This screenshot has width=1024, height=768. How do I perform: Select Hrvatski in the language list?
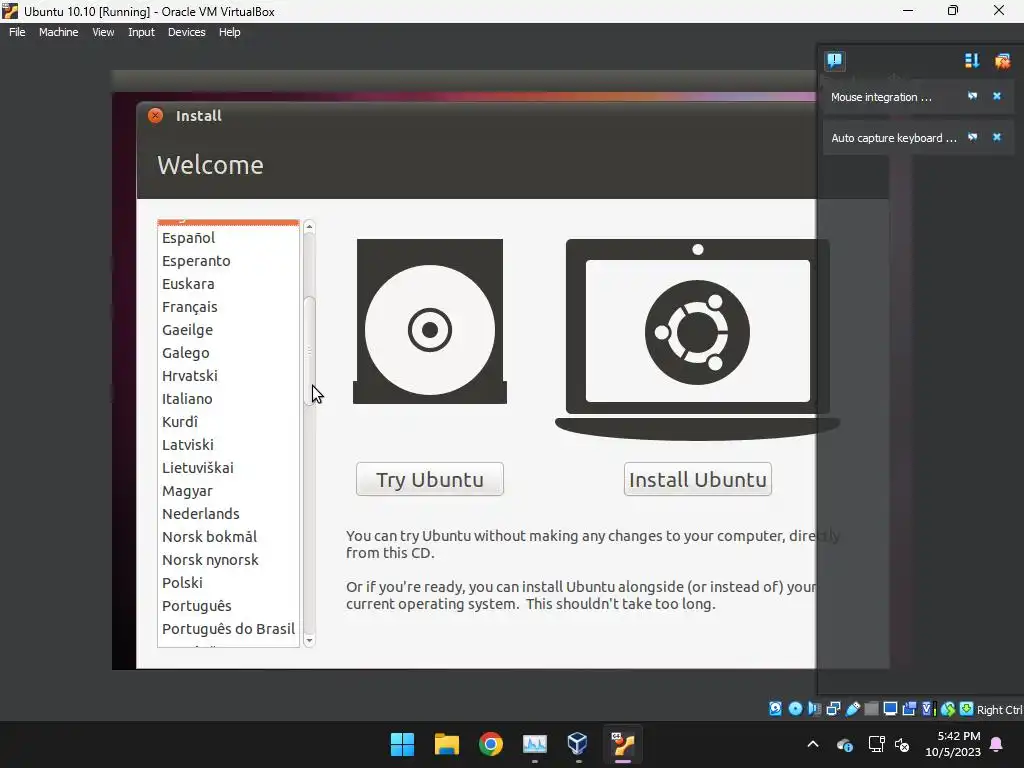[228, 376]
